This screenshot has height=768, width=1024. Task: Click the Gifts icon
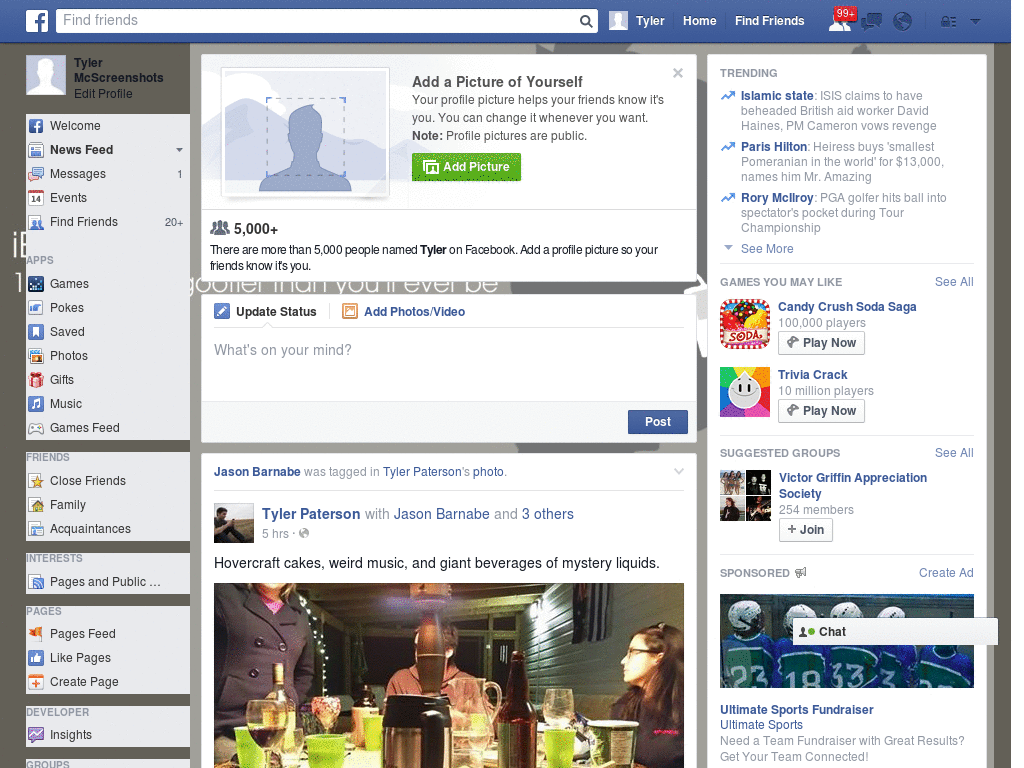36,380
